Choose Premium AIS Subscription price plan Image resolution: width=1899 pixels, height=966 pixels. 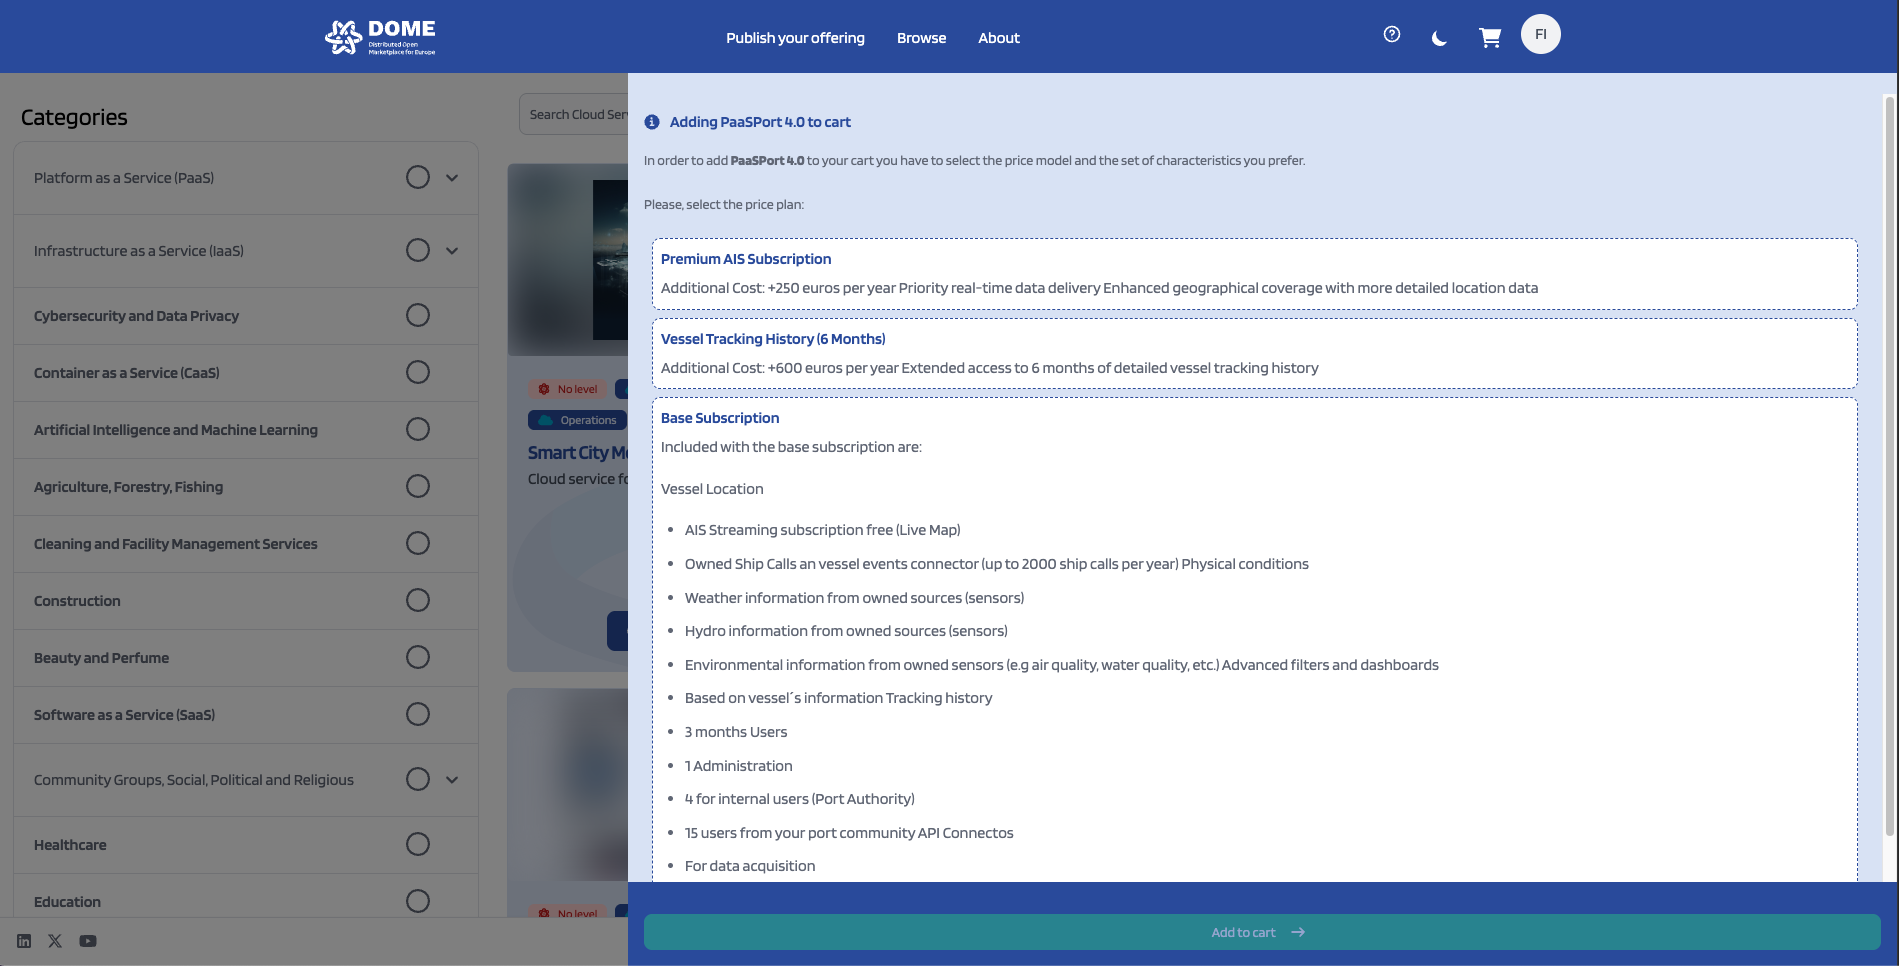1254,274
